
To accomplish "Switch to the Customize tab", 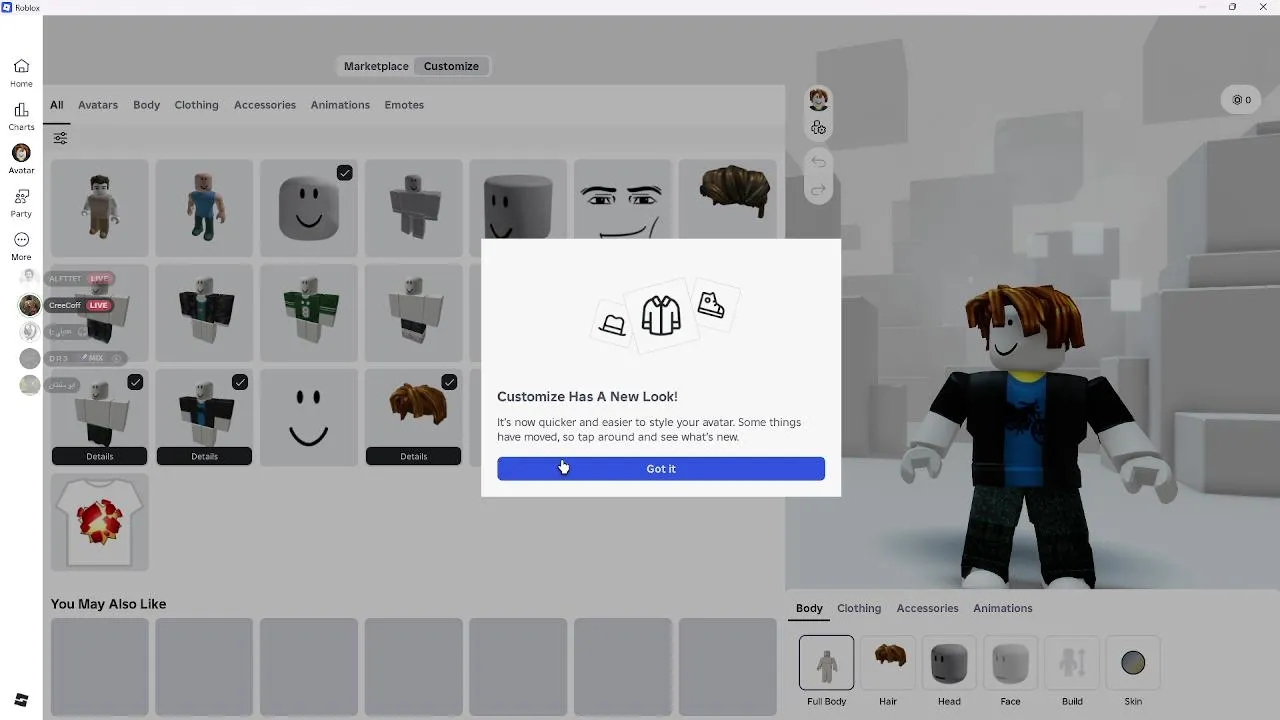I will tap(451, 66).
